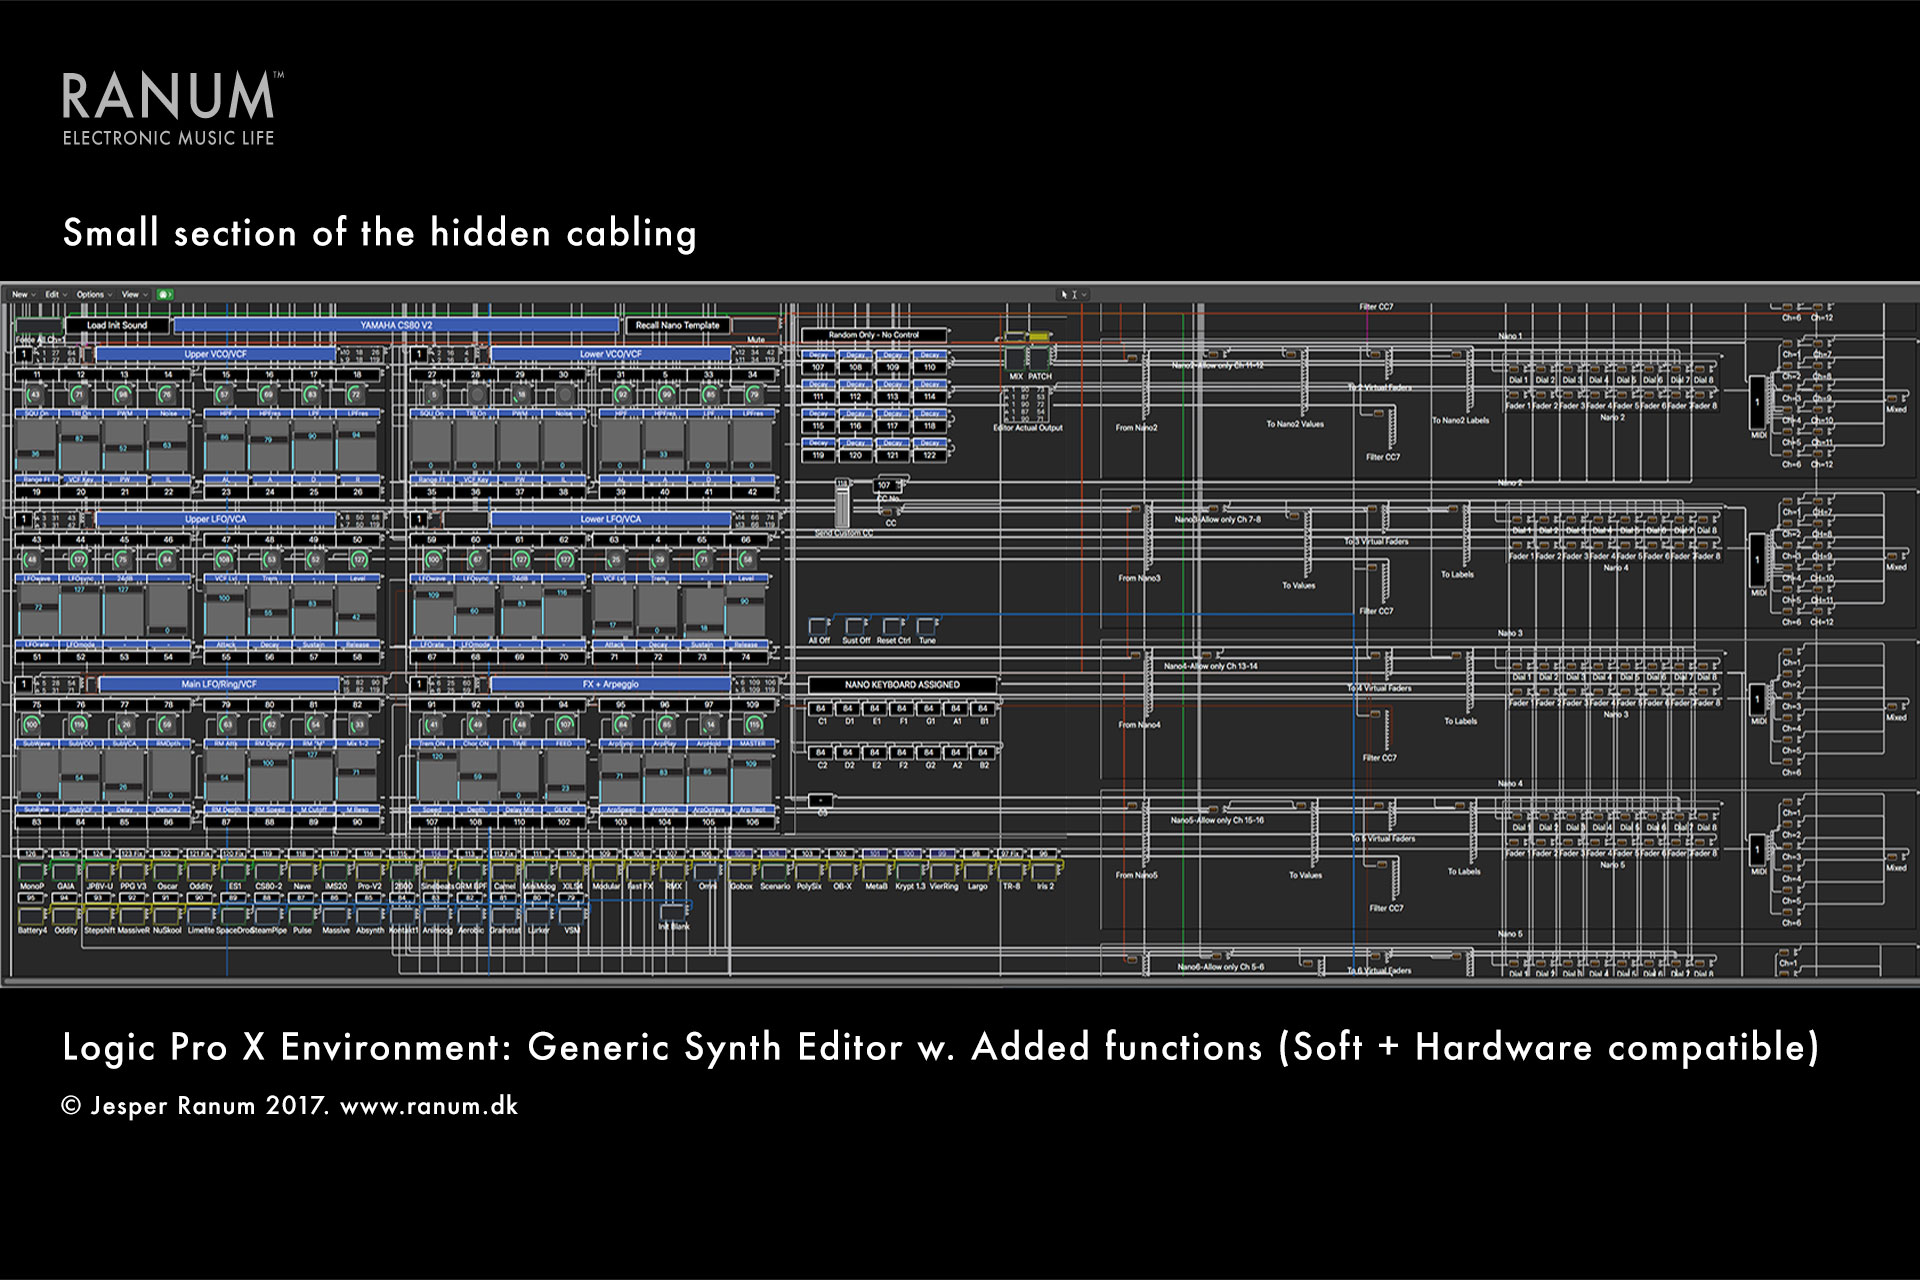This screenshot has width=1920, height=1280.
Task: Load the PolySix preset icon
Action: coord(809,872)
